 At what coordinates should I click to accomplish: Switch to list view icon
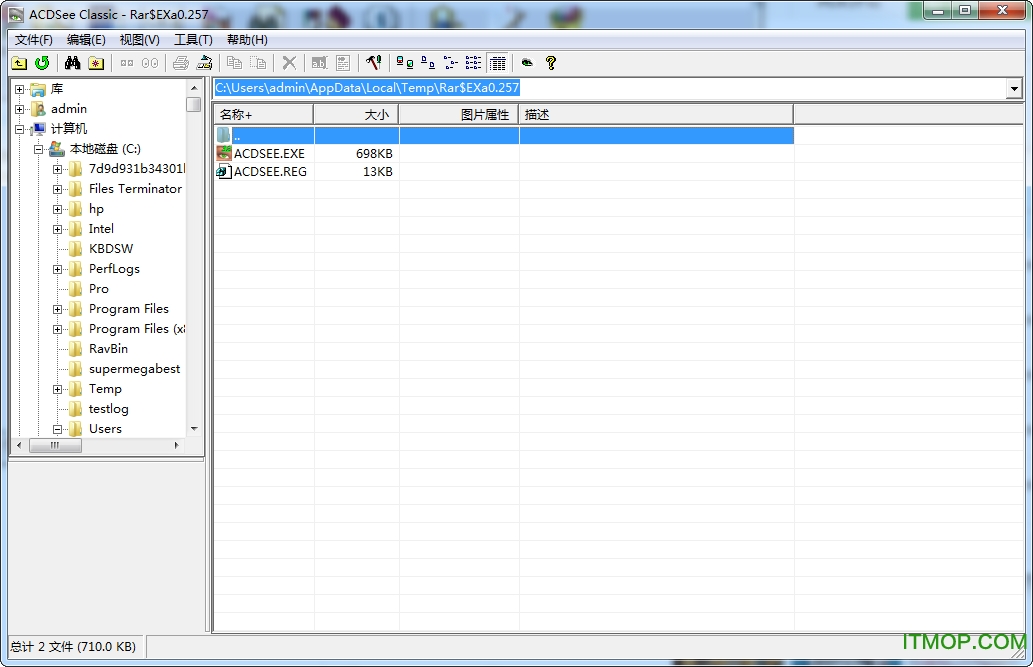[x=451, y=63]
